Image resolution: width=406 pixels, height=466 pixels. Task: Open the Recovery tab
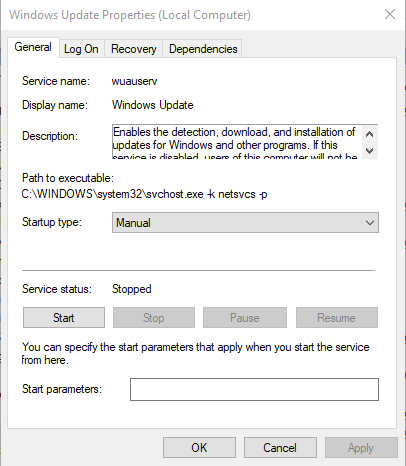(133, 49)
